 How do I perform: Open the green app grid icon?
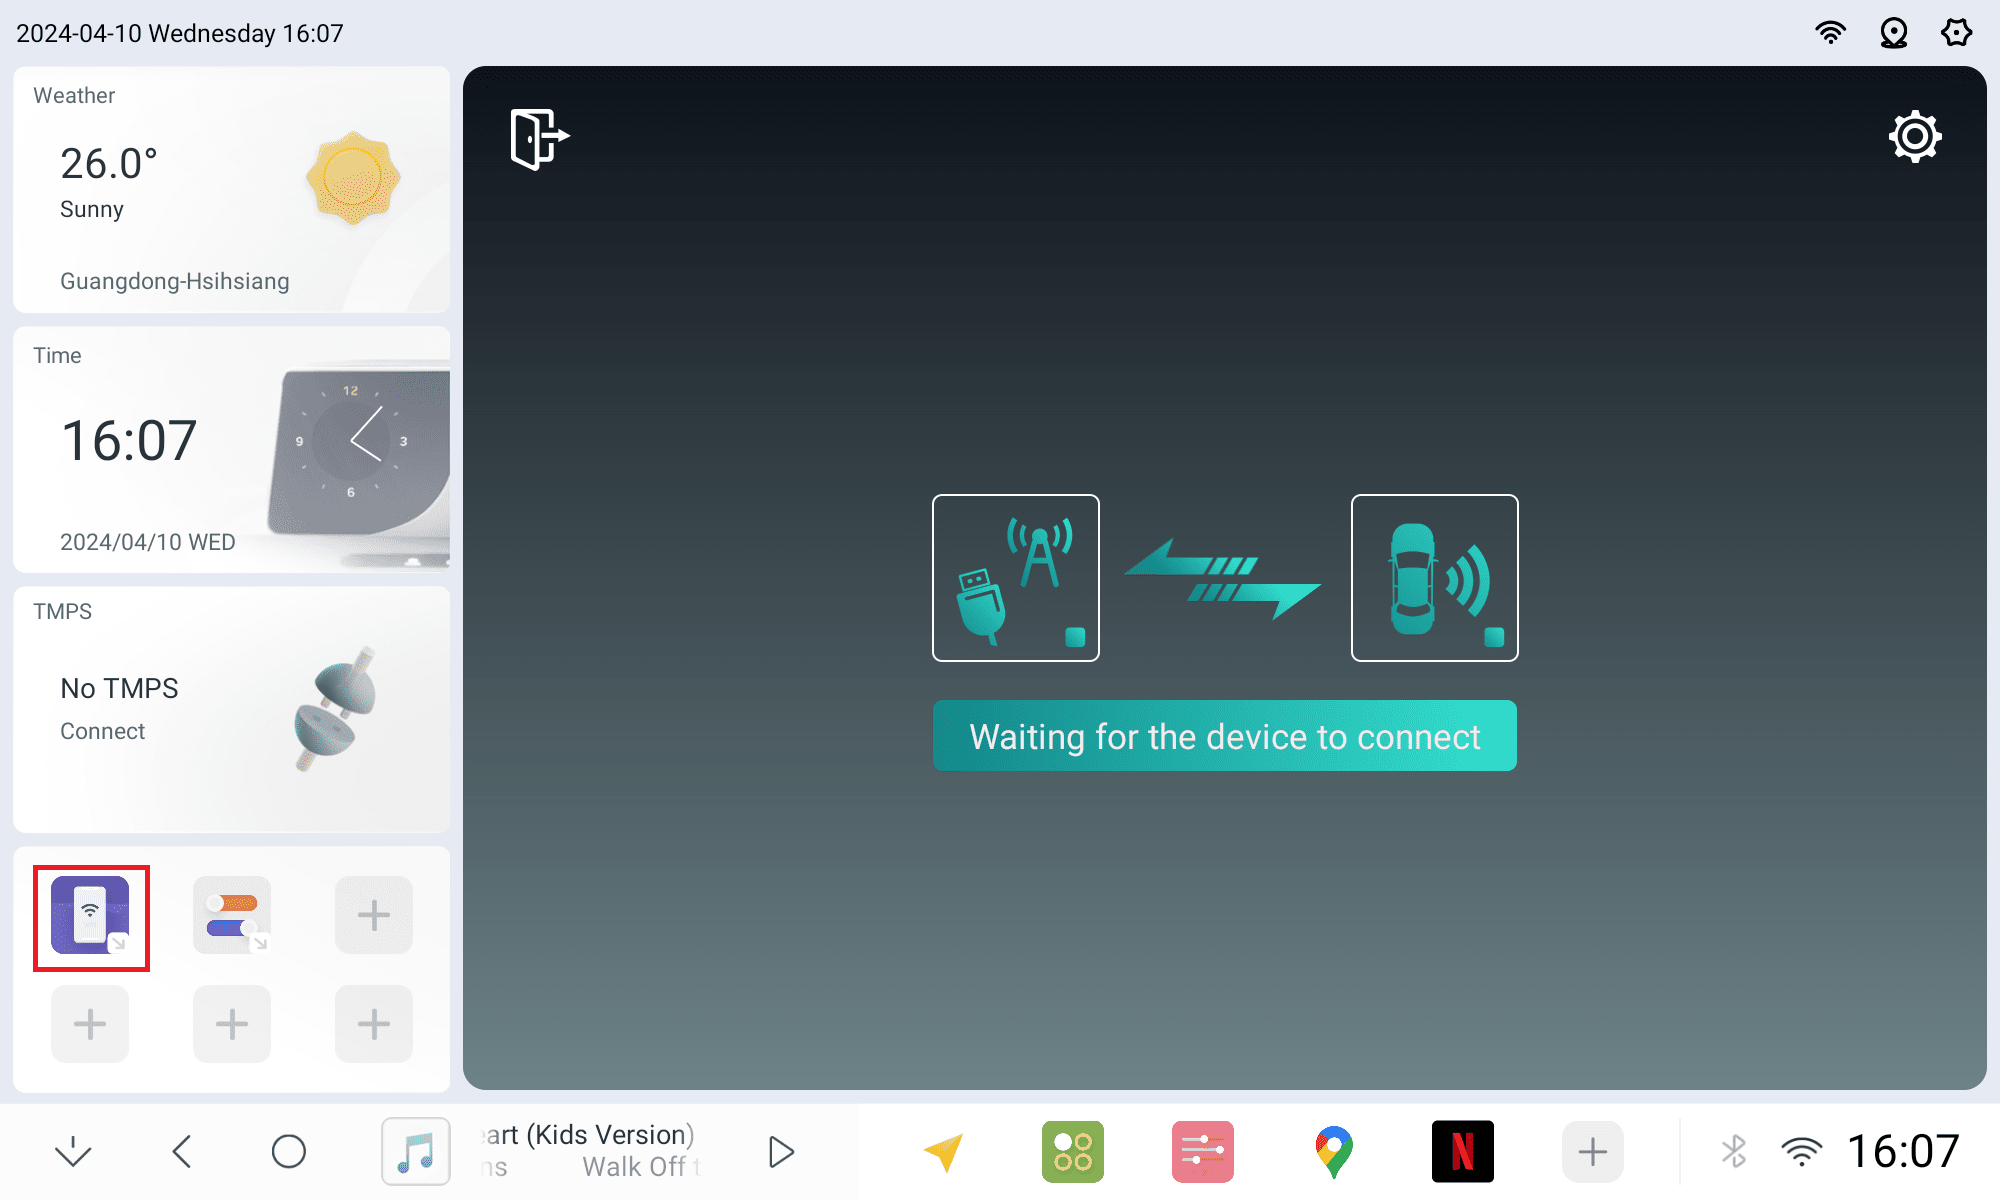(x=1073, y=1152)
